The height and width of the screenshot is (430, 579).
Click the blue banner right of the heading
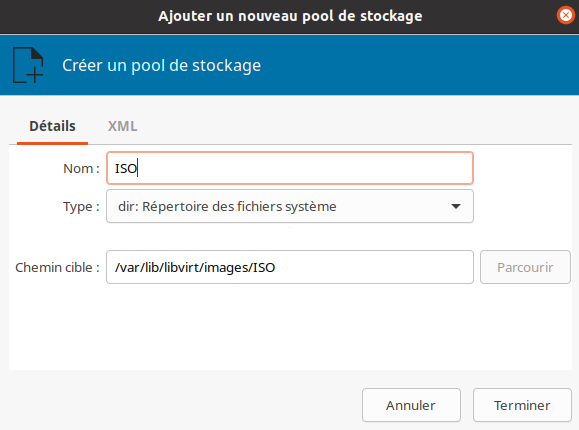click(417, 65)
